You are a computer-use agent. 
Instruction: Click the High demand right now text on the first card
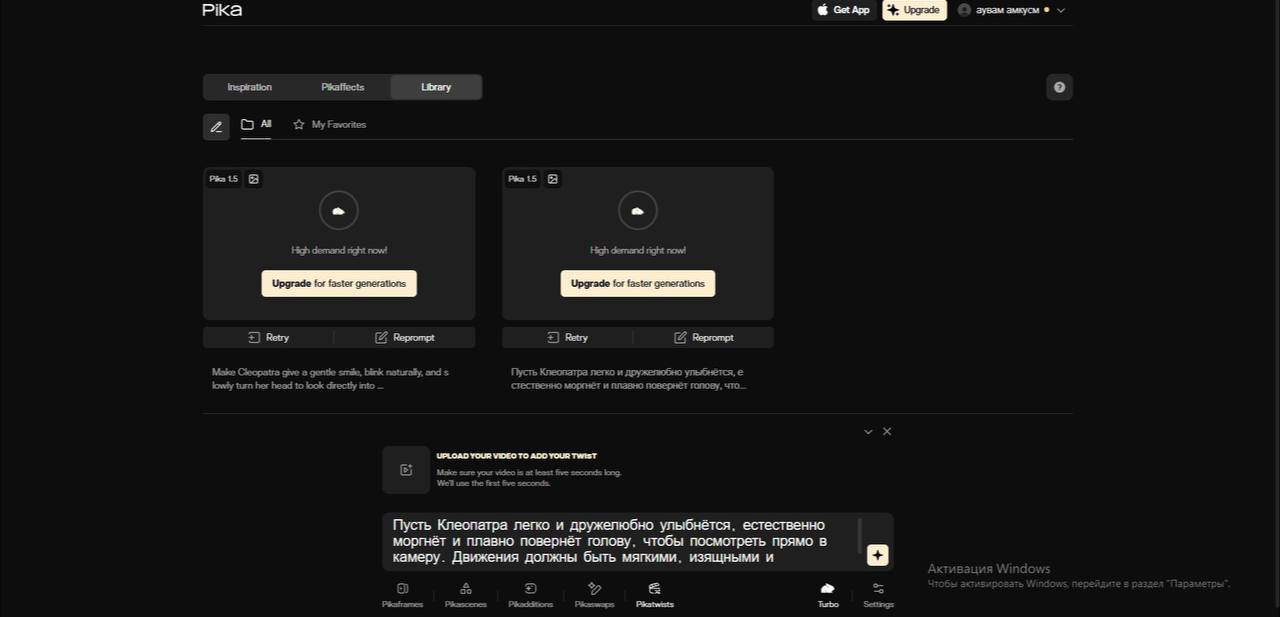(339, 250)
